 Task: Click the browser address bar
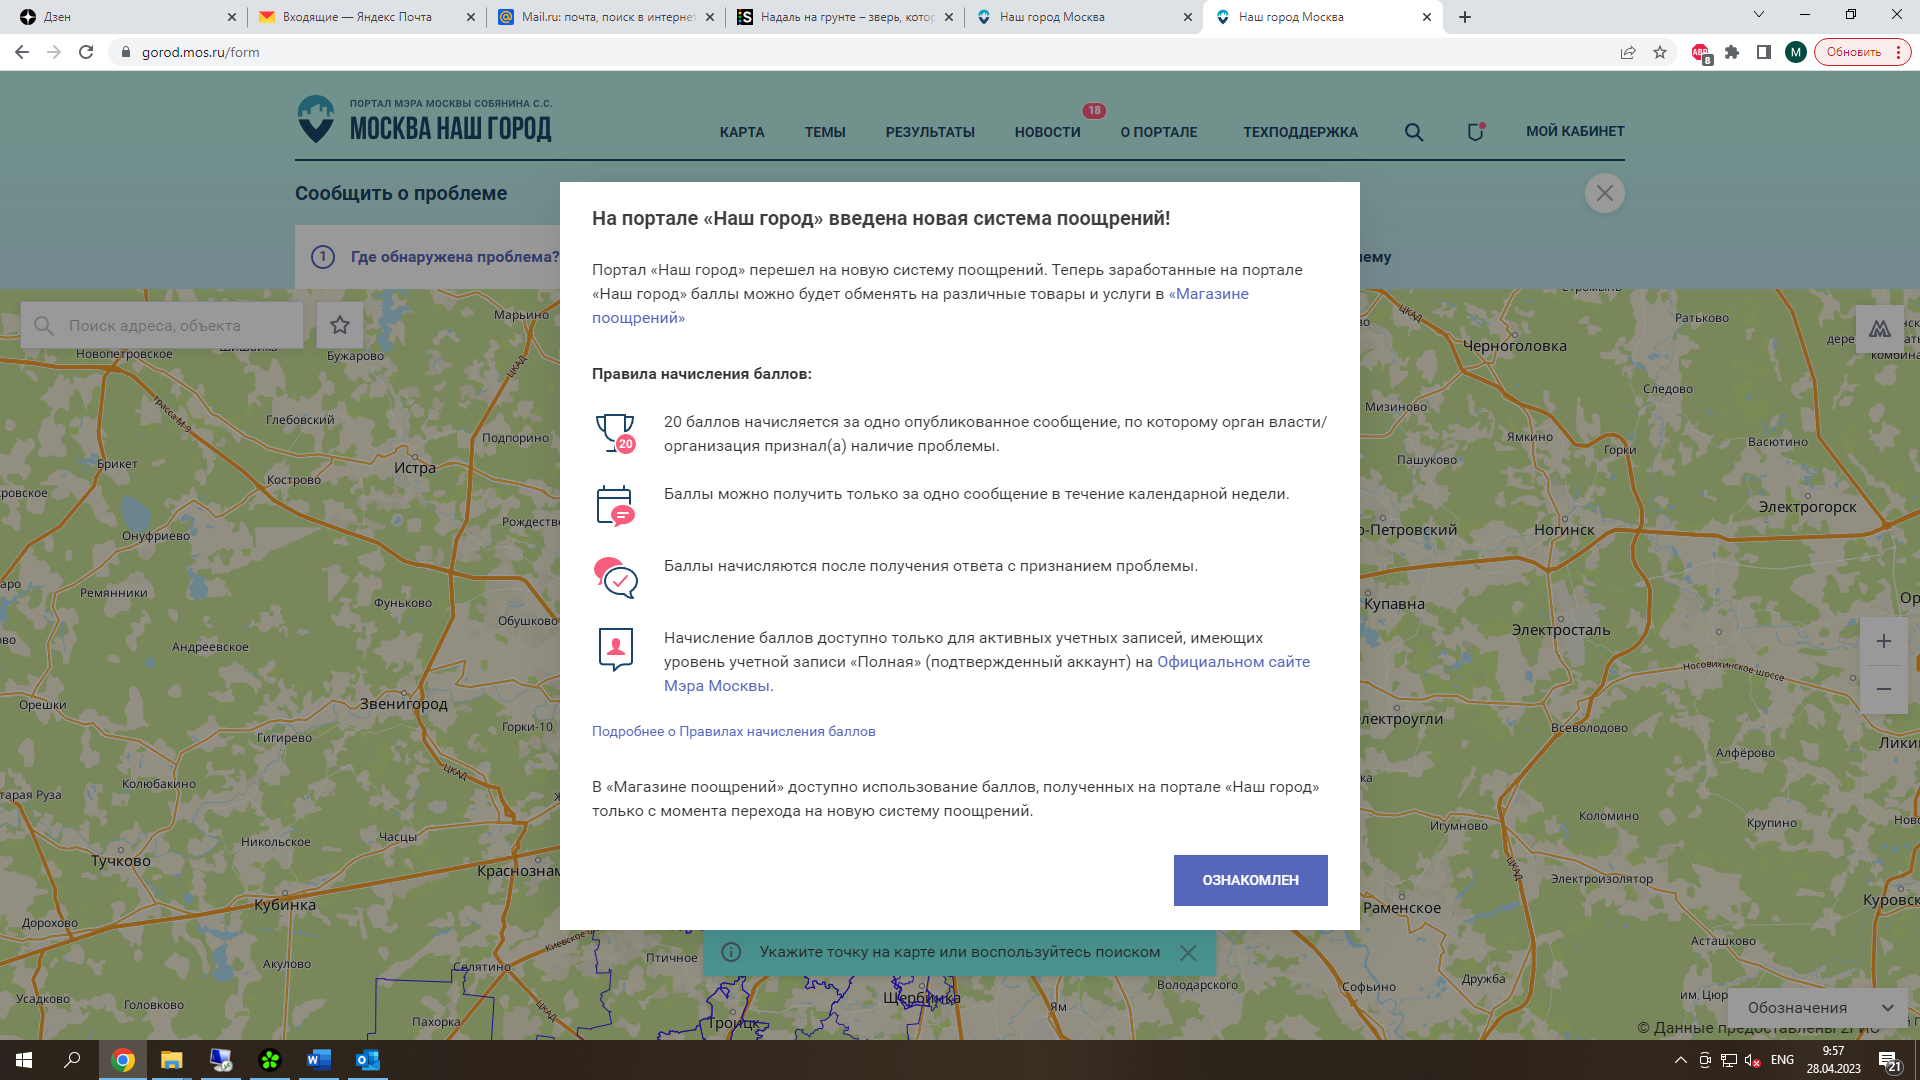pyautogui.click(x=860, y=52)
